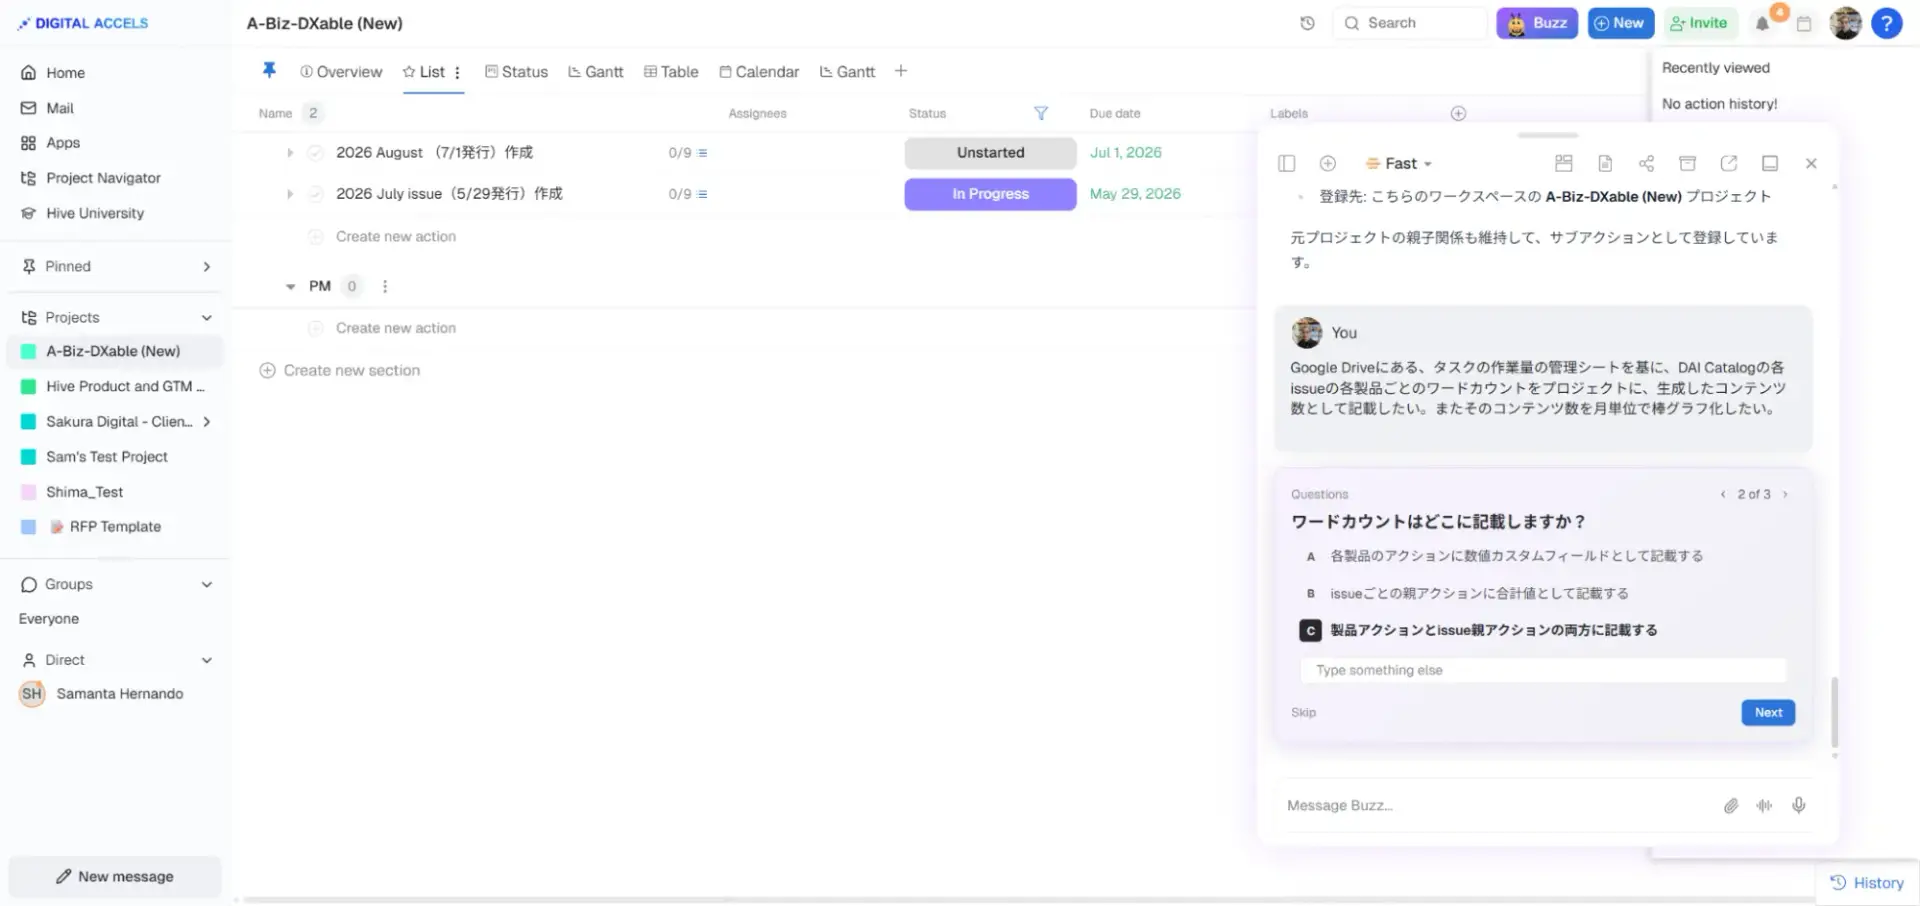Click the Buzz archive box icon

[1687, 163]
